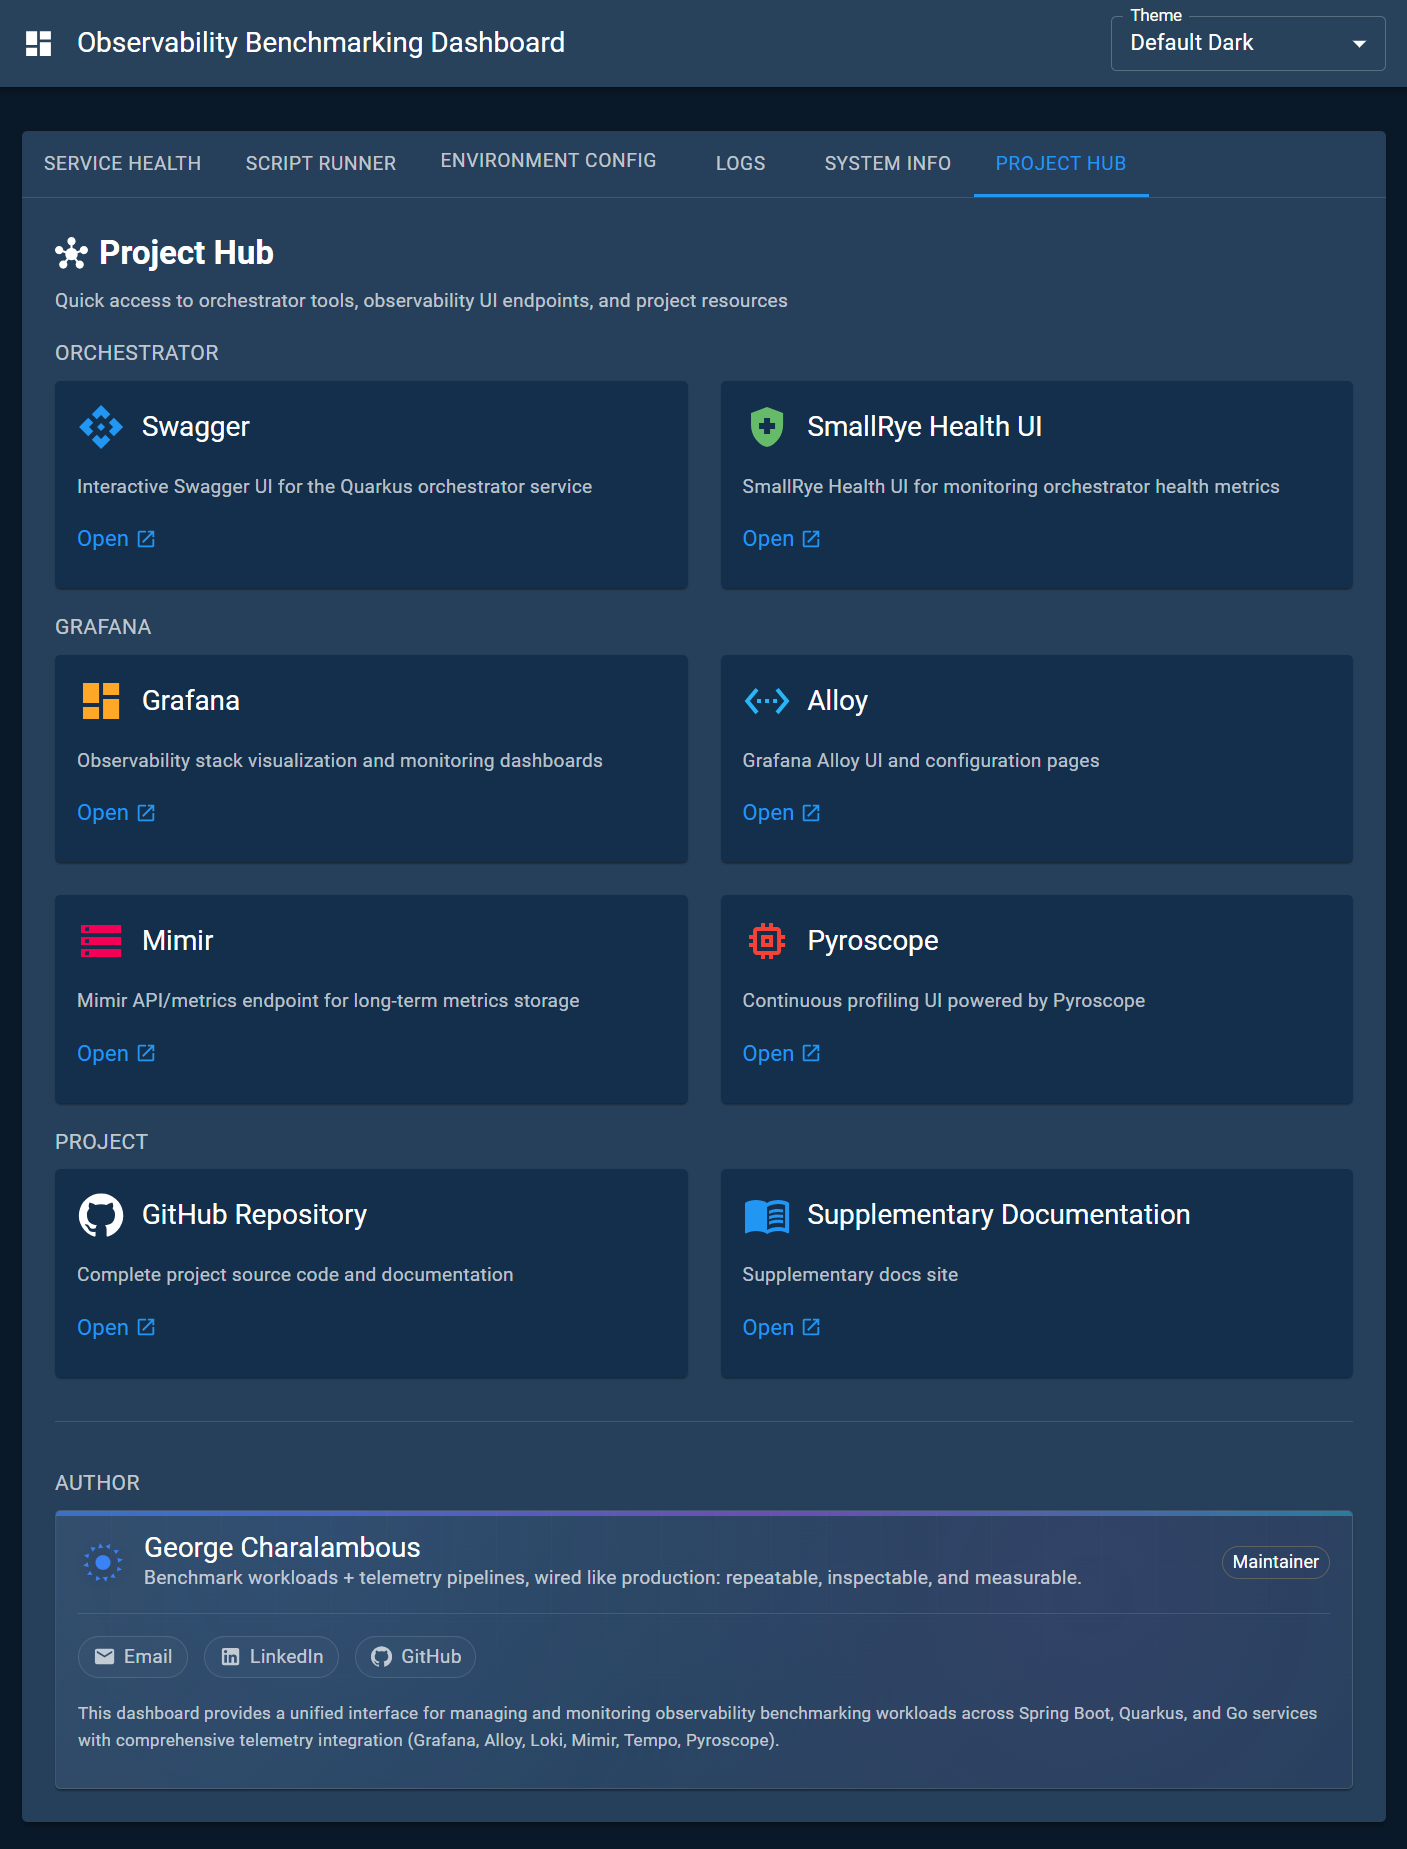
Task: Click 'Grafana Alloy UI and configuration pages' text
Action: point(921,761)
